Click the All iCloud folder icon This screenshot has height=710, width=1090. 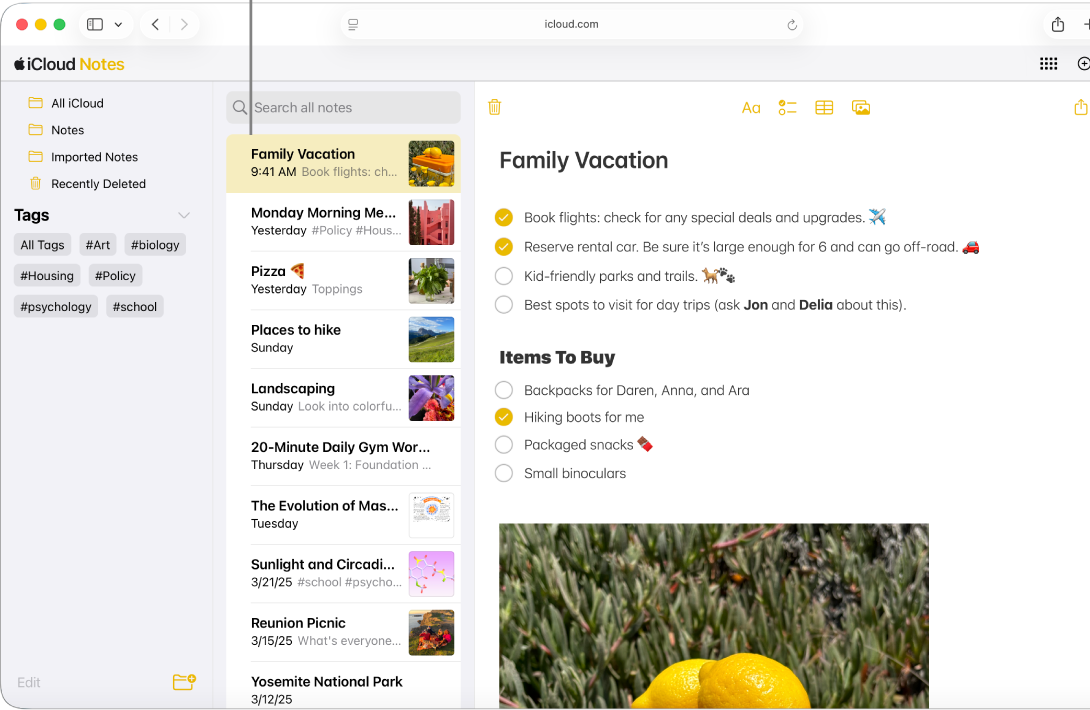click(35, 103)
